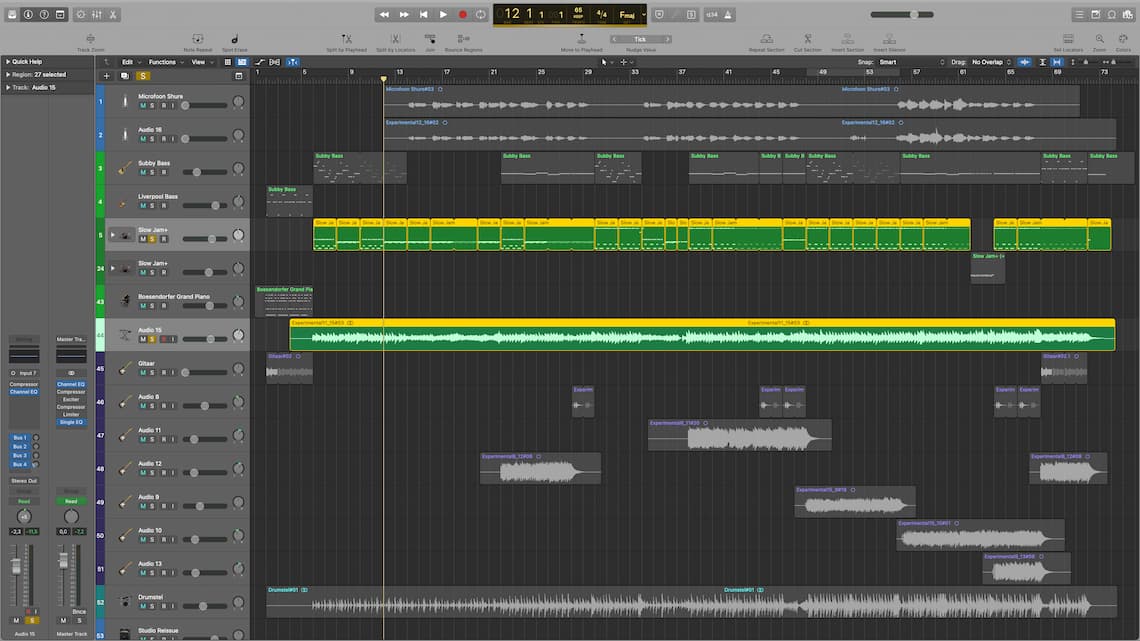Image resolution: width=1140 pixels, height=641 pixels.
Task: Solo the Drumstel track
Action: 152,606
